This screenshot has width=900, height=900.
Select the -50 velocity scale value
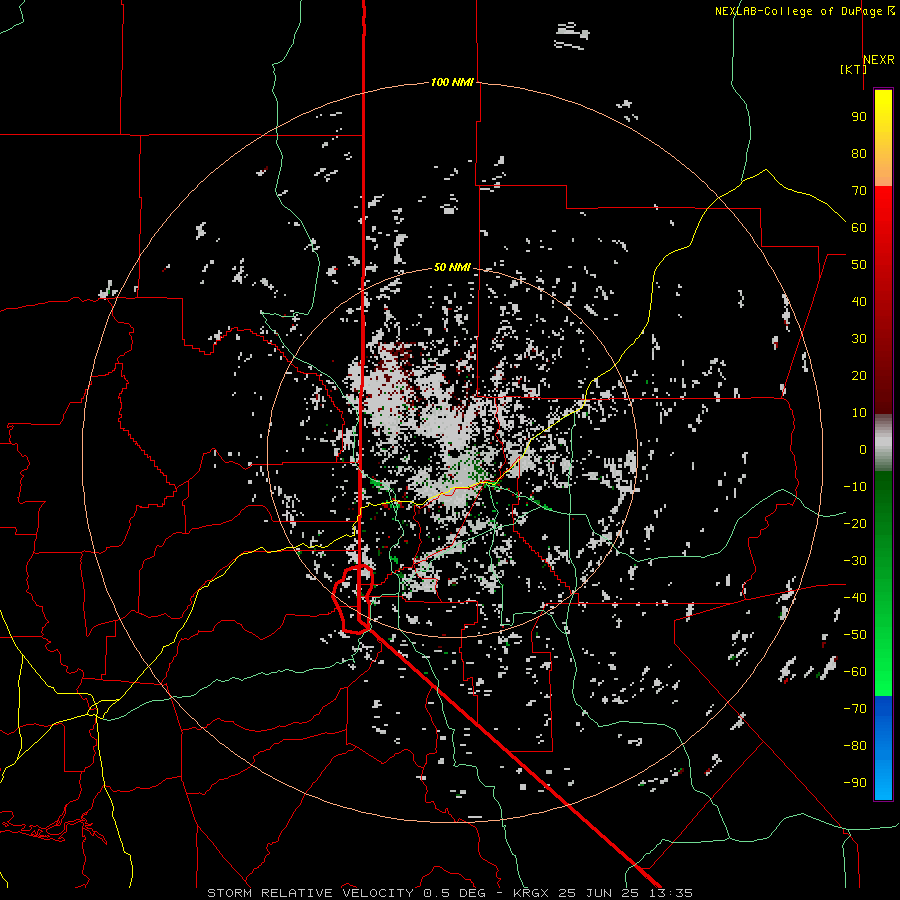coord(855,635)
